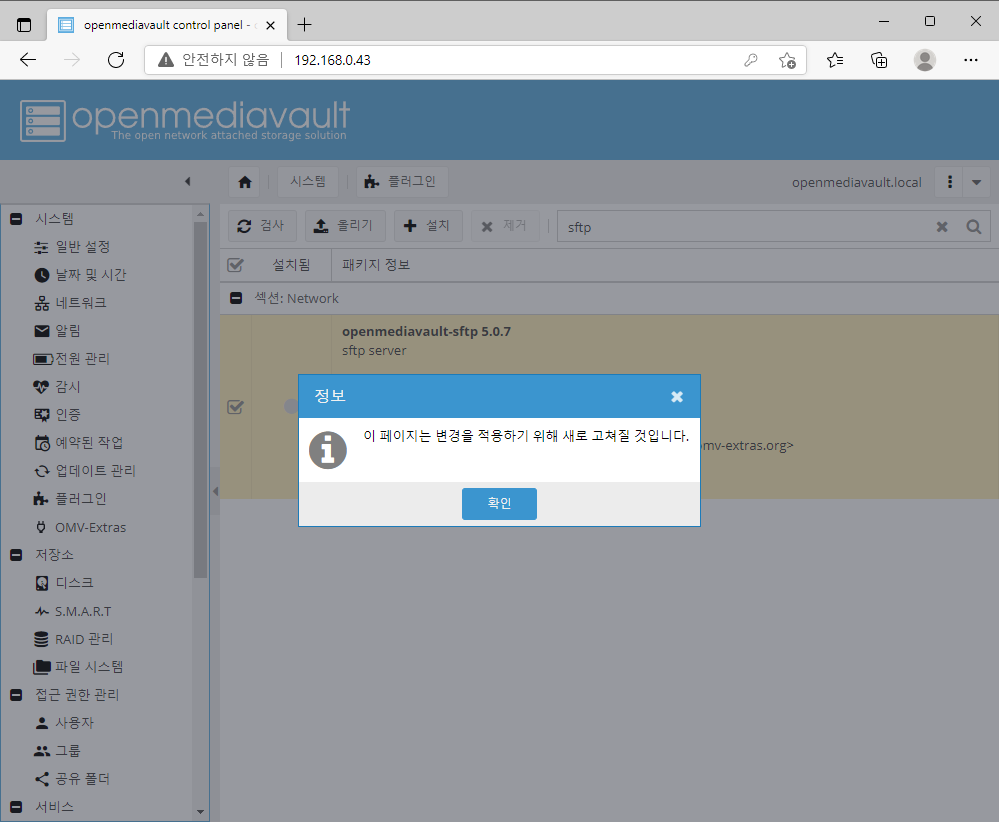This screenshot has width=999, height=822.
Task: Click the sidebar splitter collapse handle
Action: (215, 491)
